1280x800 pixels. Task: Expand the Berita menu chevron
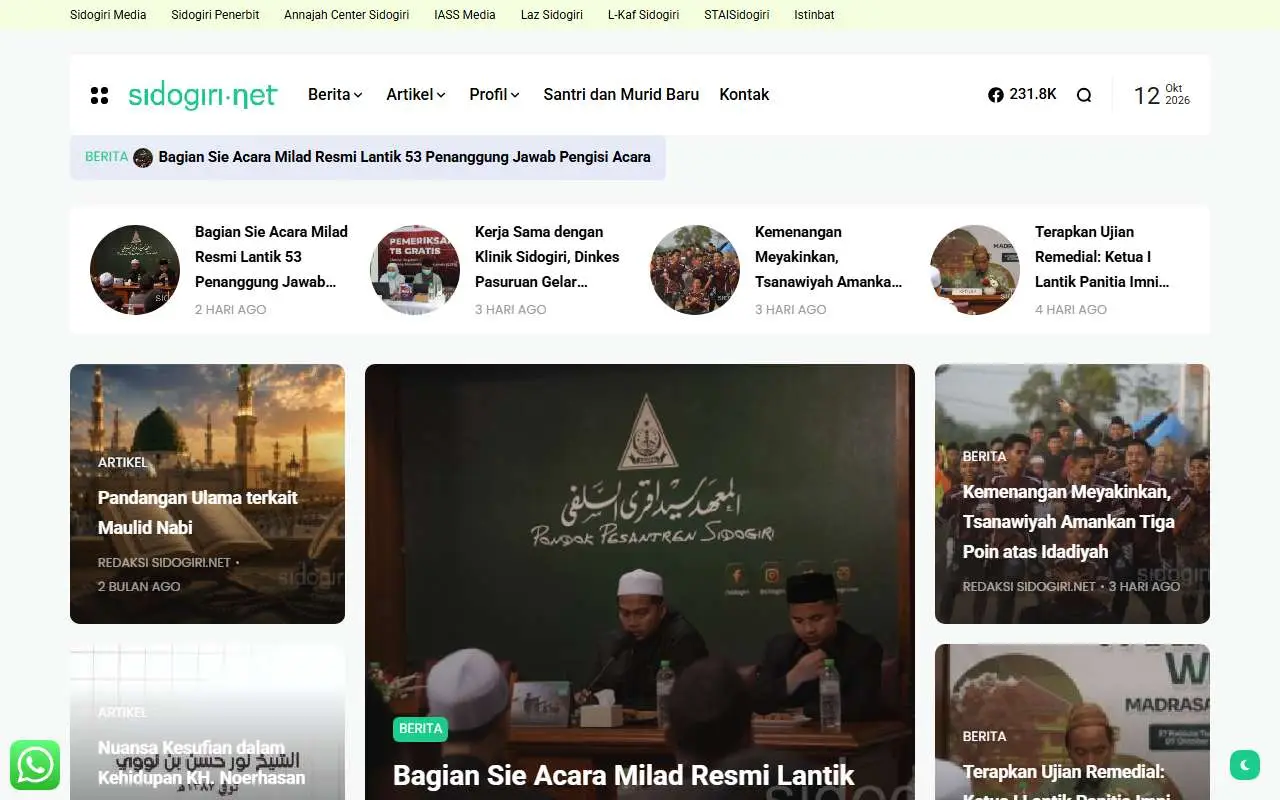359,95
